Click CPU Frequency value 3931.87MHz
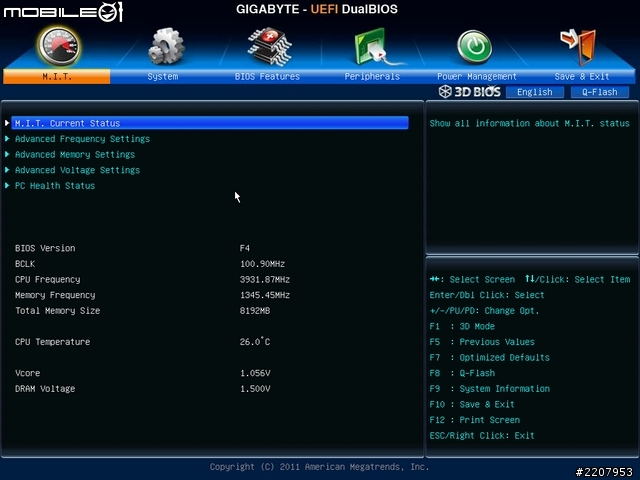640x480 pixels. click(x=265, y=280)
